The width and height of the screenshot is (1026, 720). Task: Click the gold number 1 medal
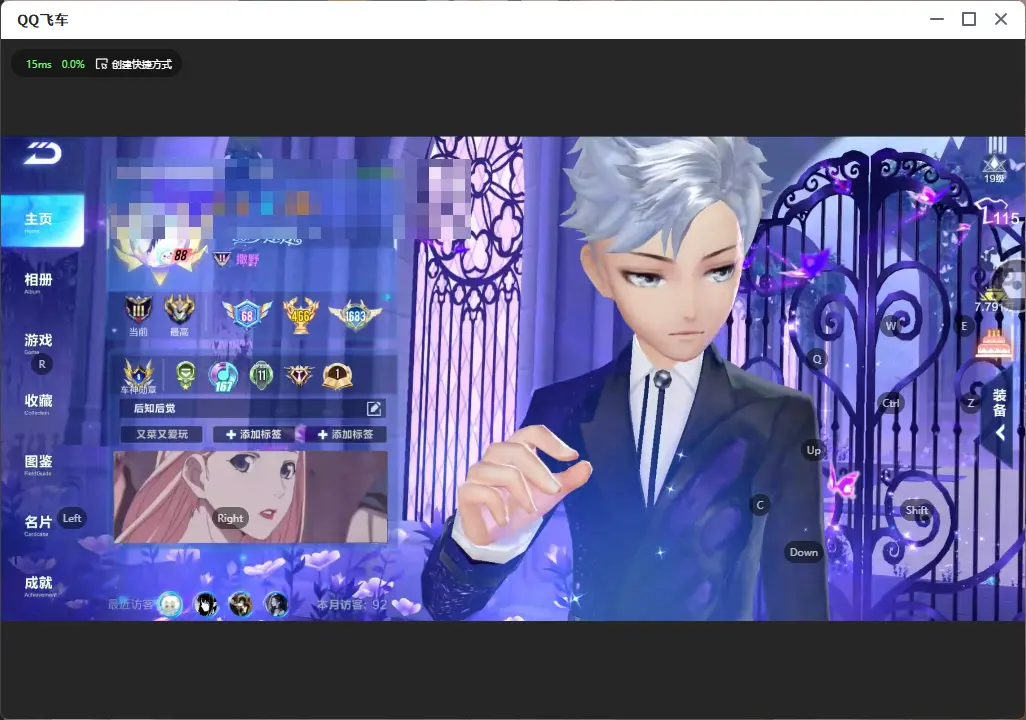pyautogui.click(x=338, y=376)
